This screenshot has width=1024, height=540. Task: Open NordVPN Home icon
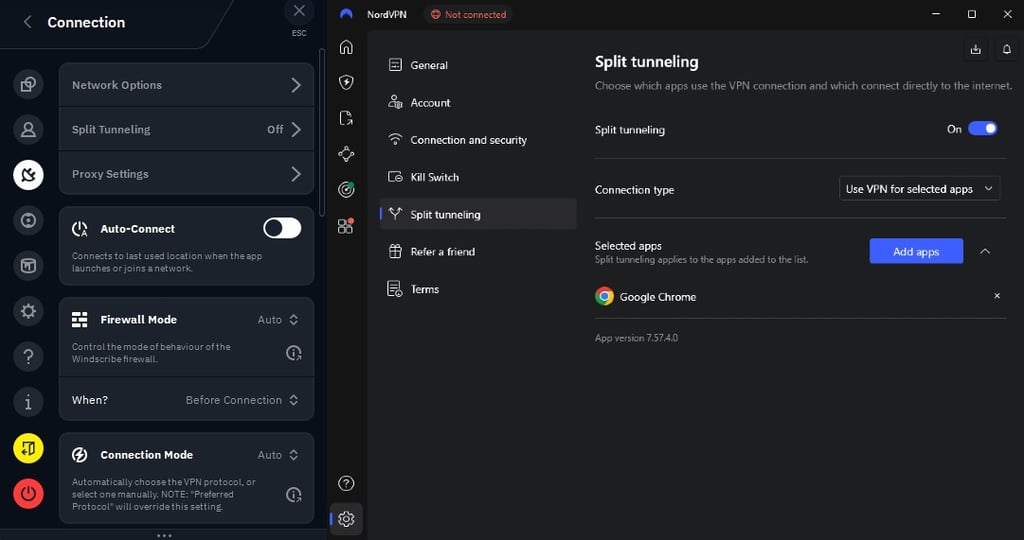pos(346,47)
